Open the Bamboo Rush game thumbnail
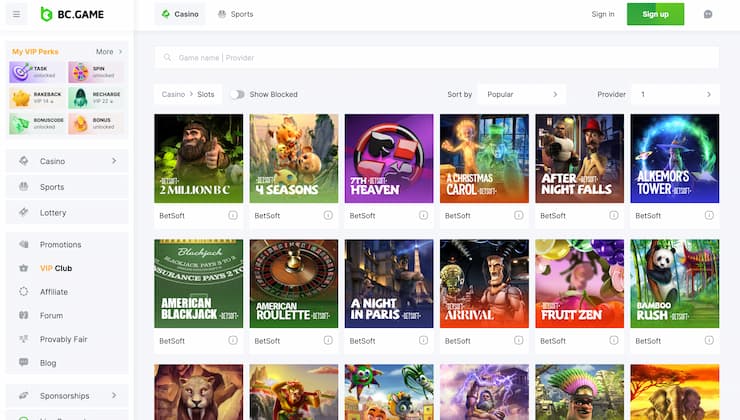 pos(675,284)
